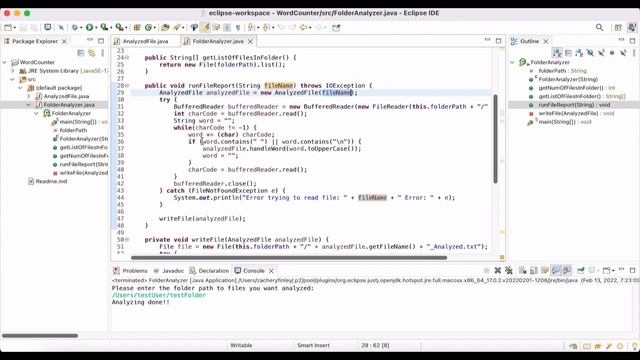Collapse the src folder node
640x360 pixels.
coord(13,79)
